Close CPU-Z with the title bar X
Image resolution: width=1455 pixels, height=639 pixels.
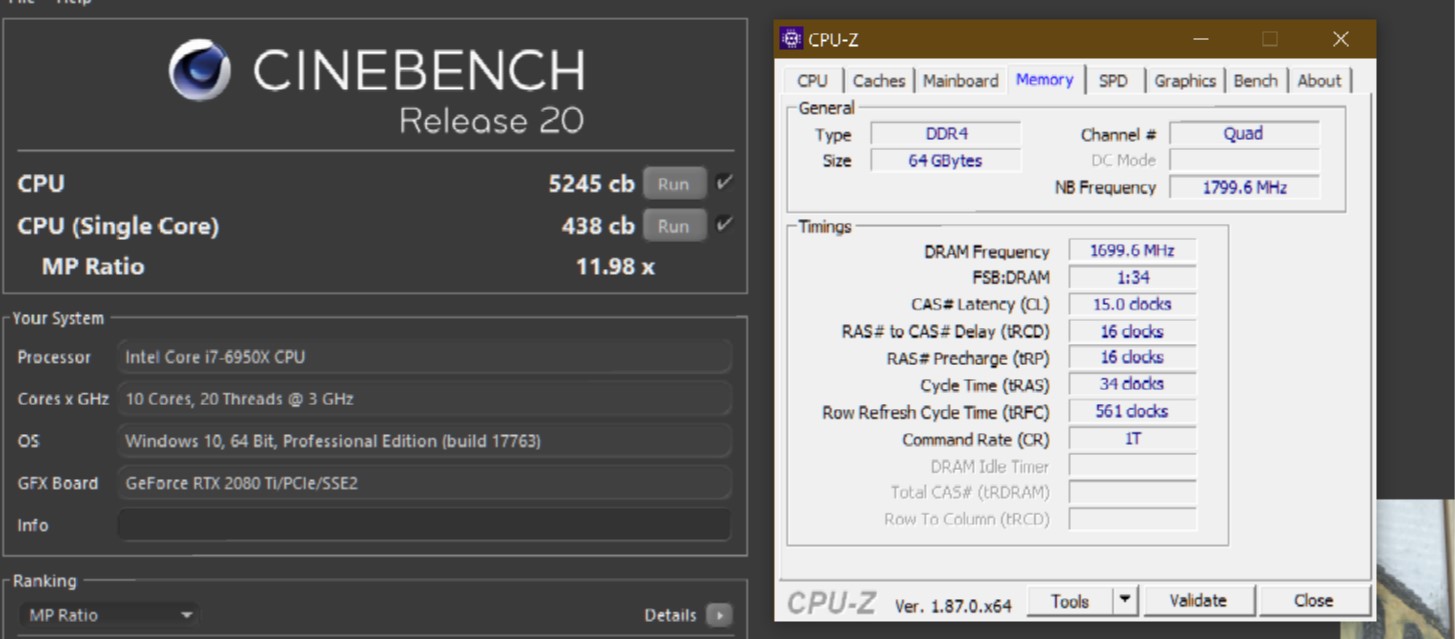point(1341,39)
